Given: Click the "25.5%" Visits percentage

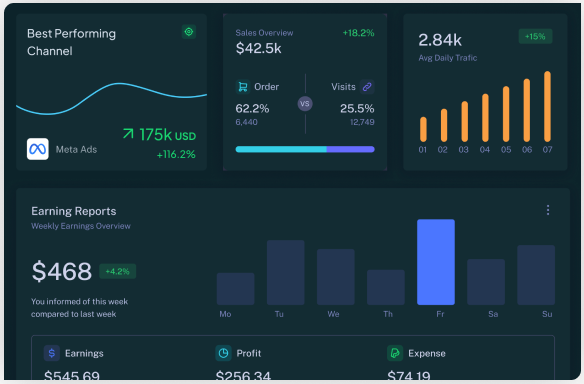Looking at the screenshot, I should coord(357,108).
